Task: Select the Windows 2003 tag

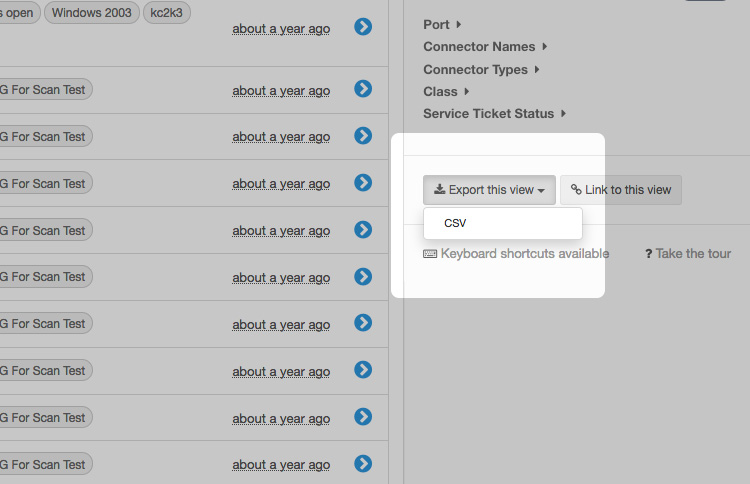Action: 90,13
